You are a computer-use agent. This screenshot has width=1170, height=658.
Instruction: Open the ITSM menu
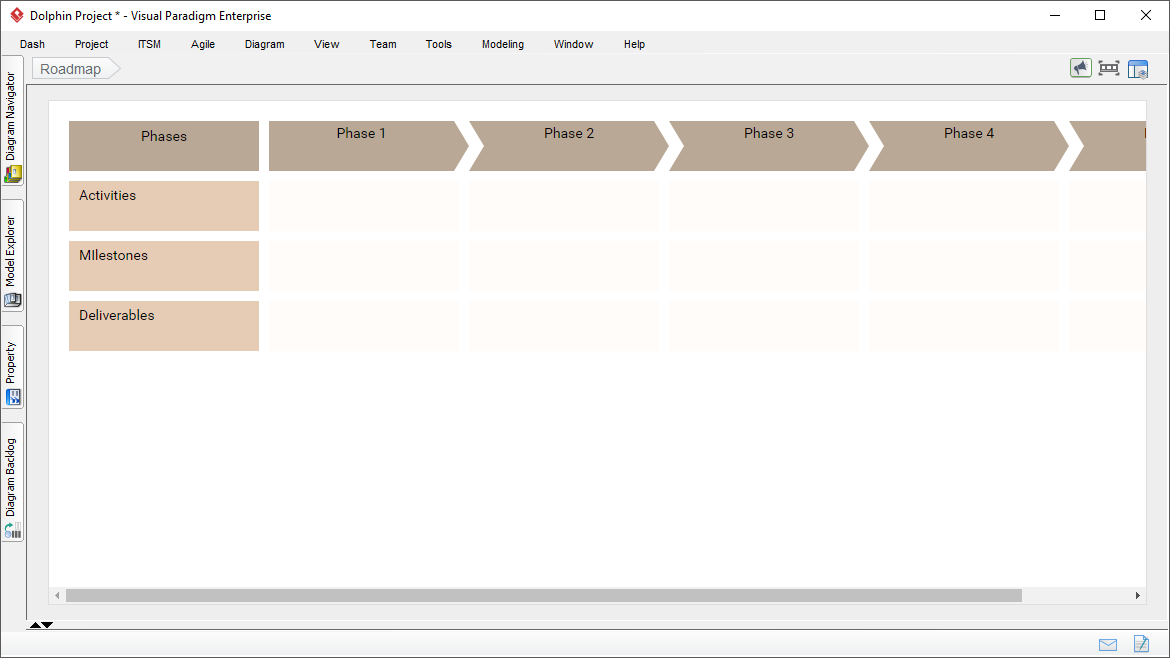[149, 44]
